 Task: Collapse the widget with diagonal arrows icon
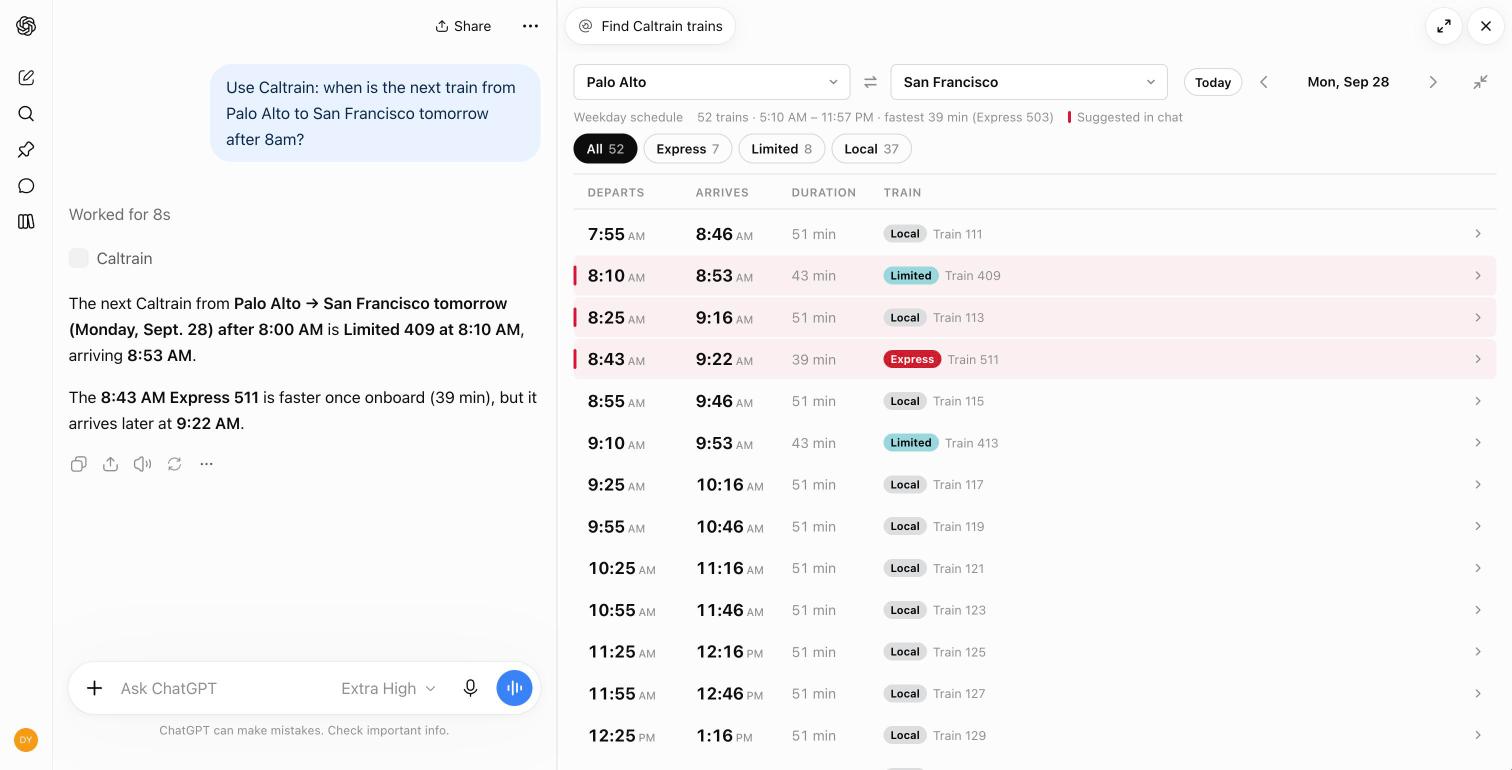(1481, 82)
